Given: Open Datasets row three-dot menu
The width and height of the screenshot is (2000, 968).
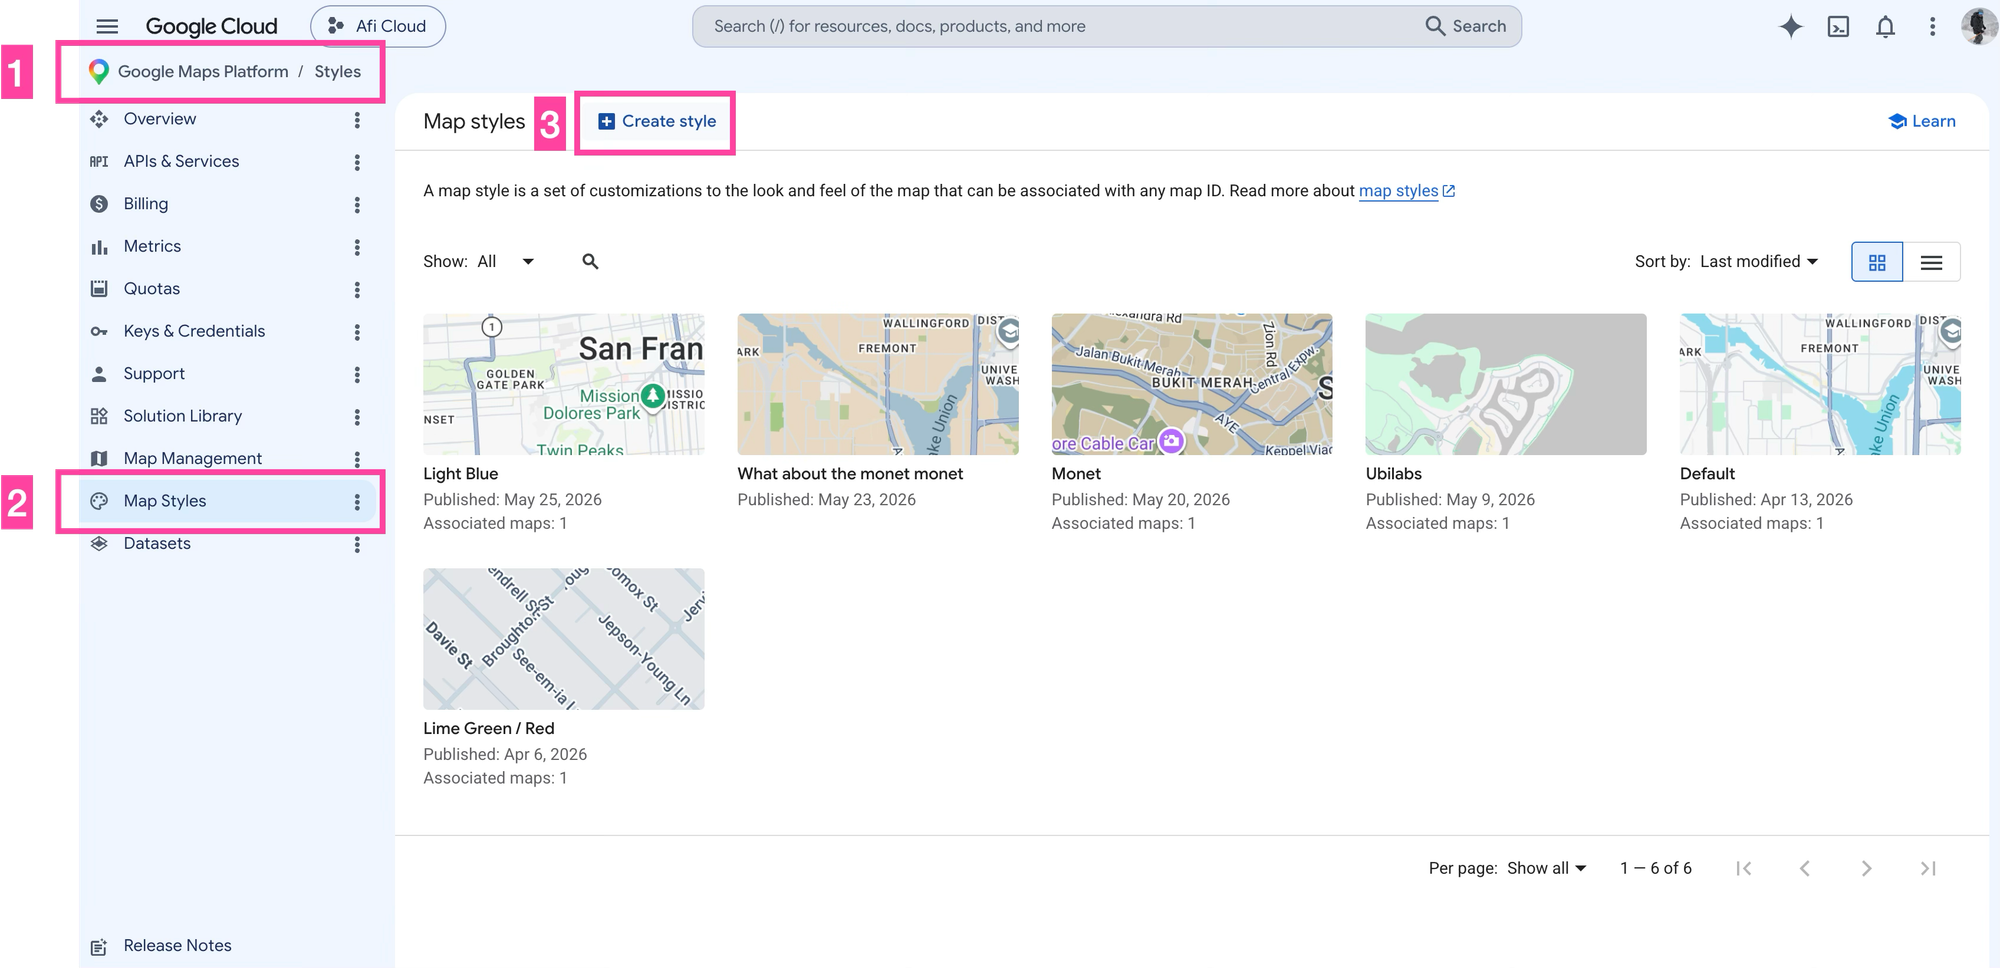Looking at the screenshot, I should (x=357, y=544).
